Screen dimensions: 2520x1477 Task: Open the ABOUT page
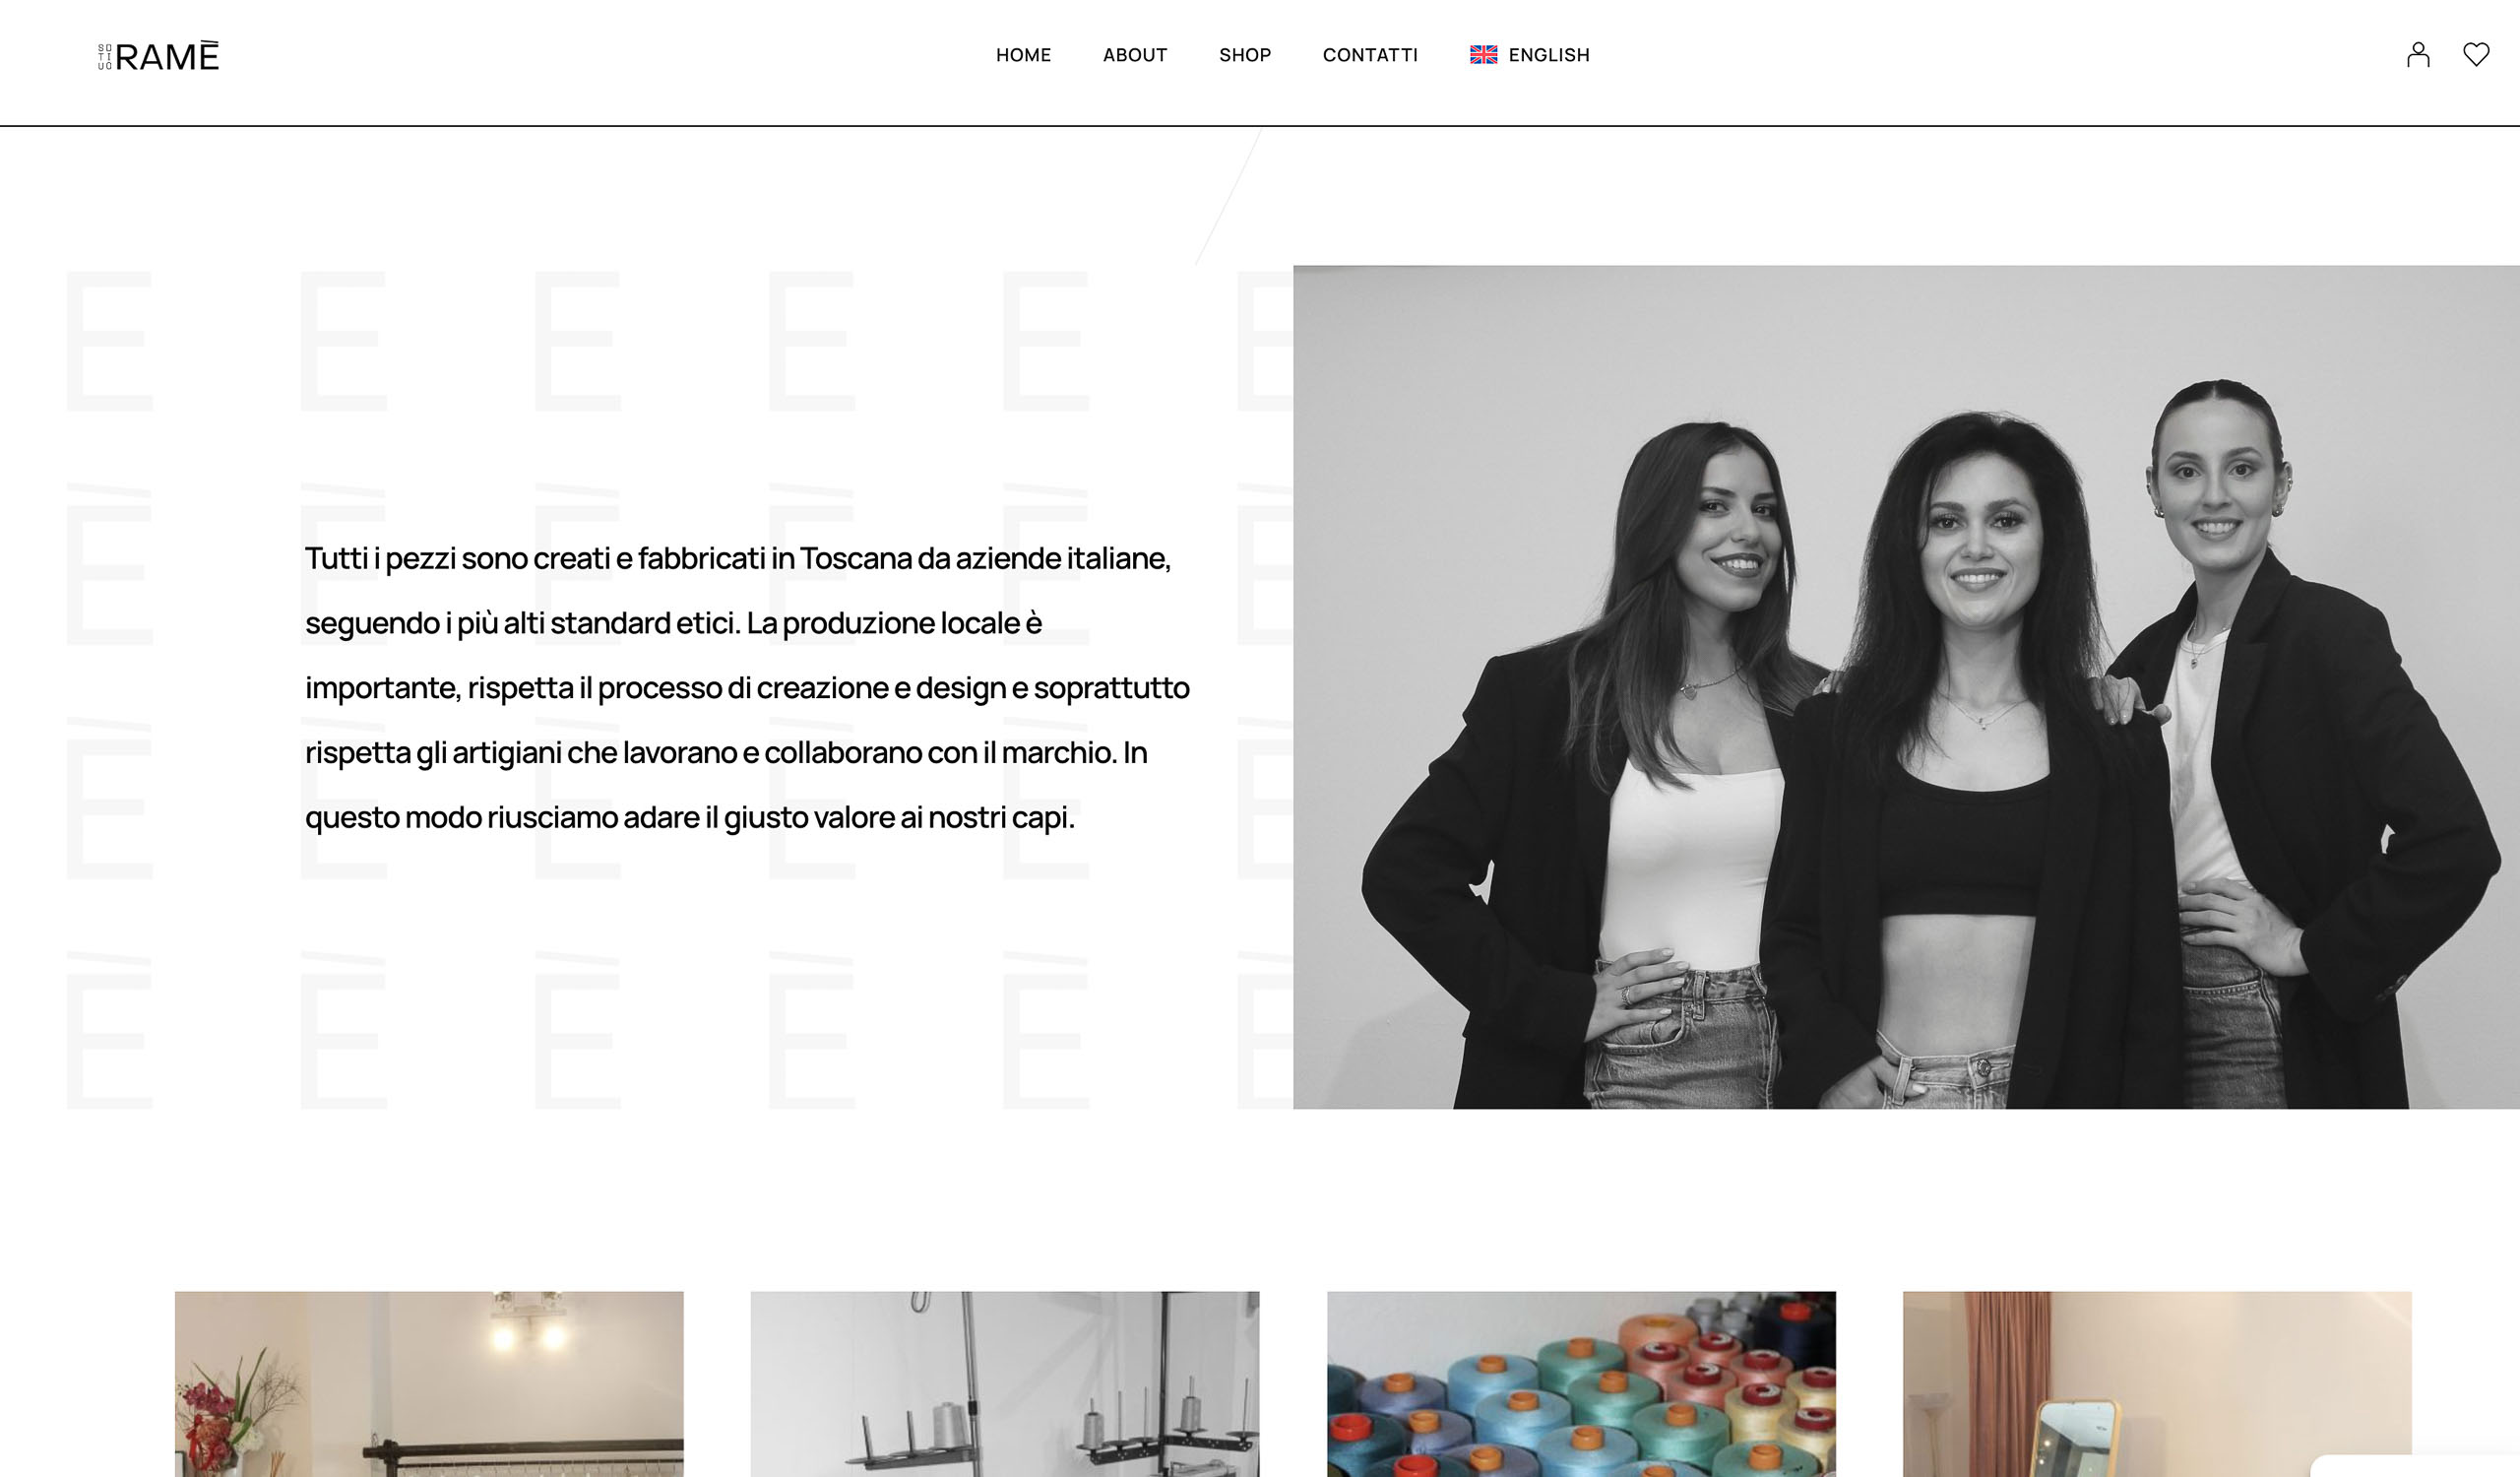click(1135, 55)
